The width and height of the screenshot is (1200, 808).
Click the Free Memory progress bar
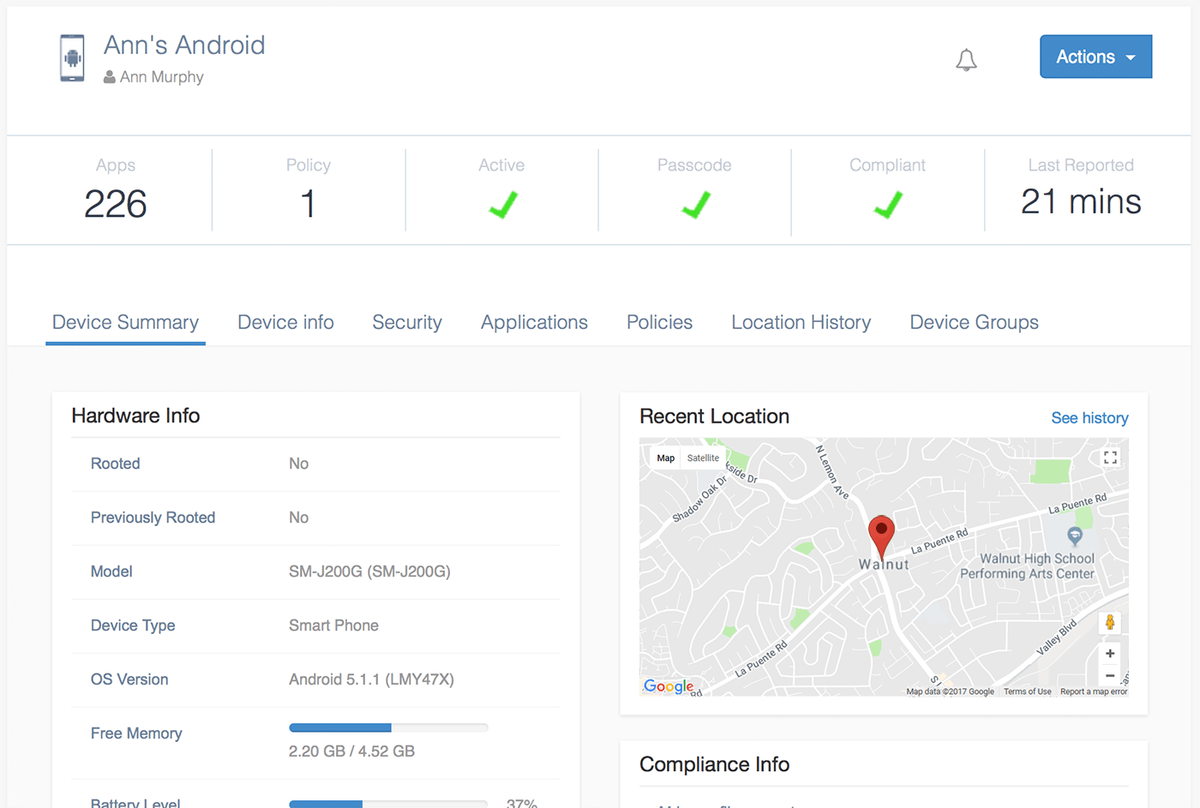(x=388, y=727)
